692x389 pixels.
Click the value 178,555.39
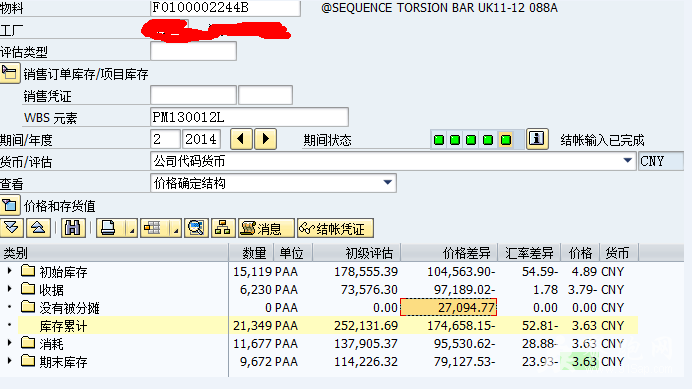click(366, 271)
